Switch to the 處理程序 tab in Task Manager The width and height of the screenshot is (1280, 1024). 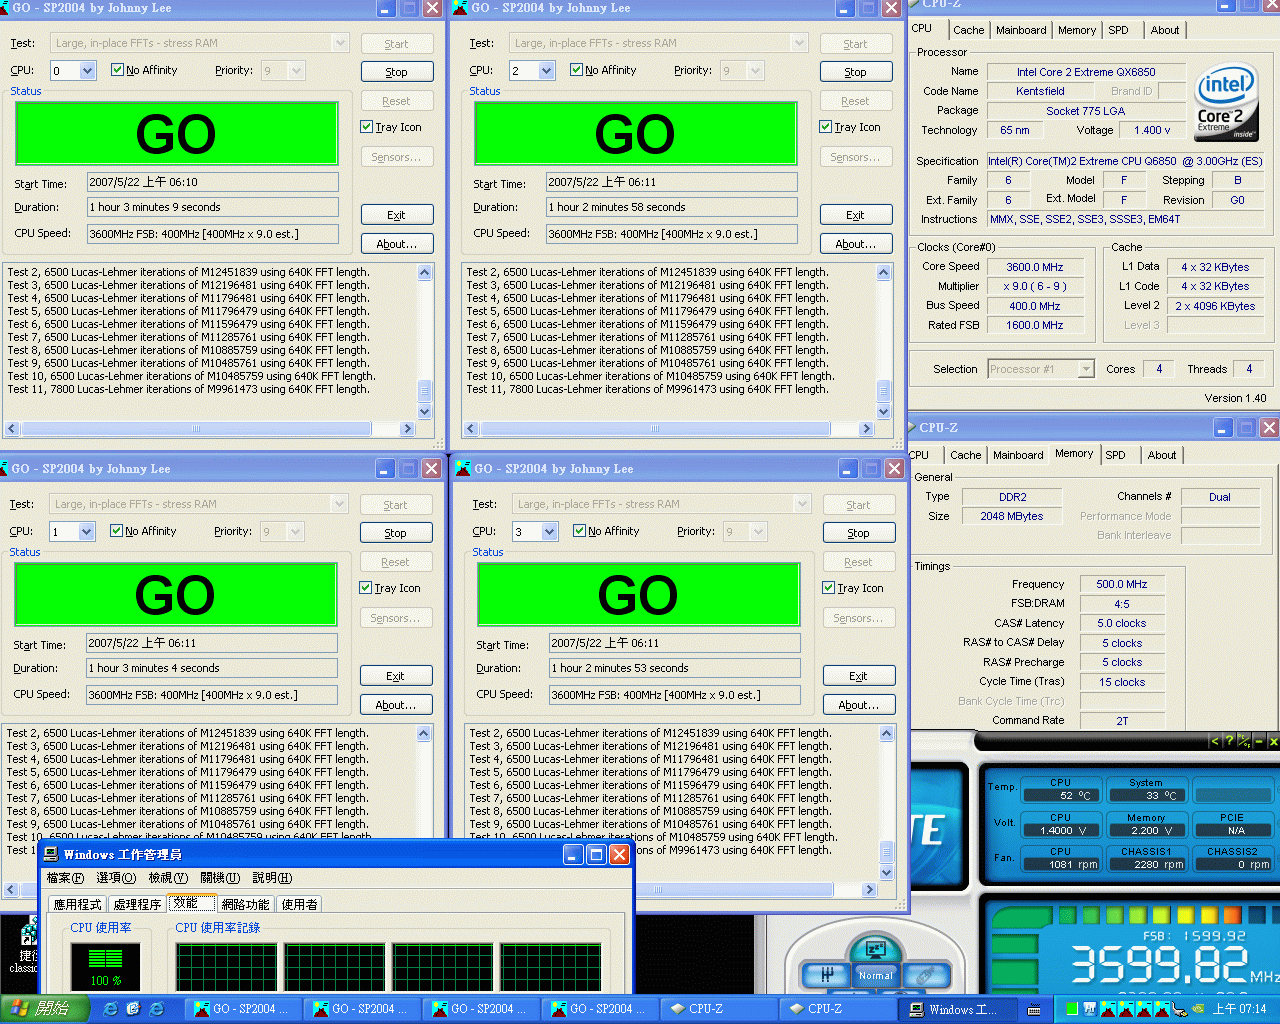click(x=137, y=904)
